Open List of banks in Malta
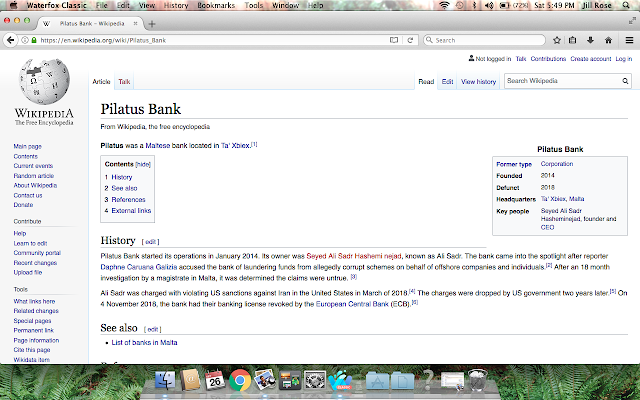 pos(144,342)
